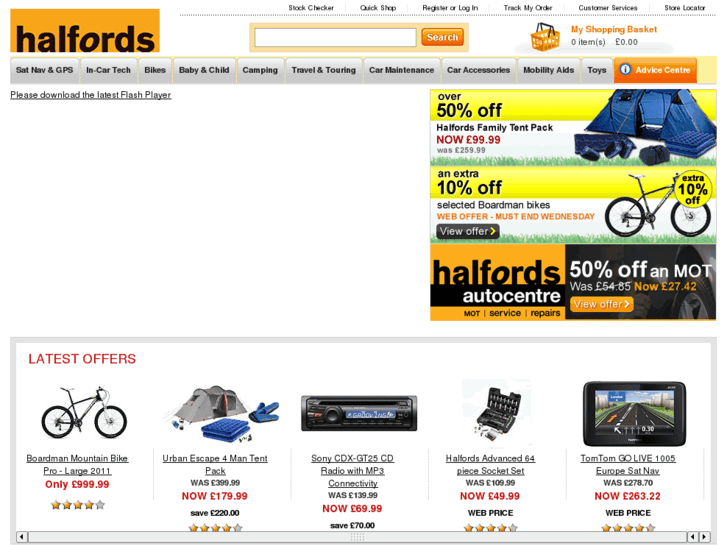The width and height of the screenshot is (727, 545).
Task: Open the TomTom sat nav product image
Action: click(x=634, y=414)
